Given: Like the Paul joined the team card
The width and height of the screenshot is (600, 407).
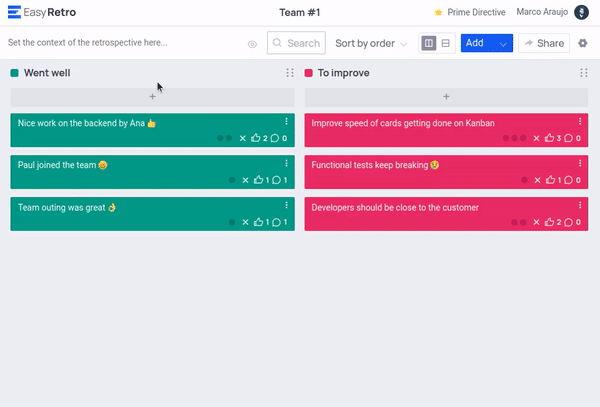Looking at the screenshot, I should click(258, 180).
